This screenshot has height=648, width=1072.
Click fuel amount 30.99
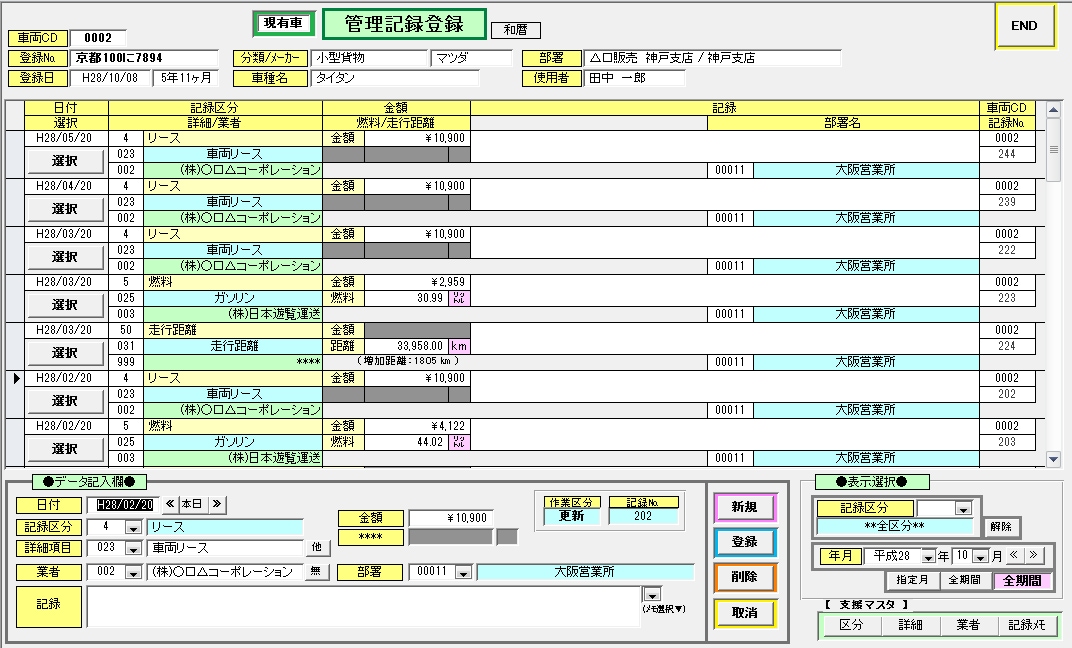pos(407,298)
